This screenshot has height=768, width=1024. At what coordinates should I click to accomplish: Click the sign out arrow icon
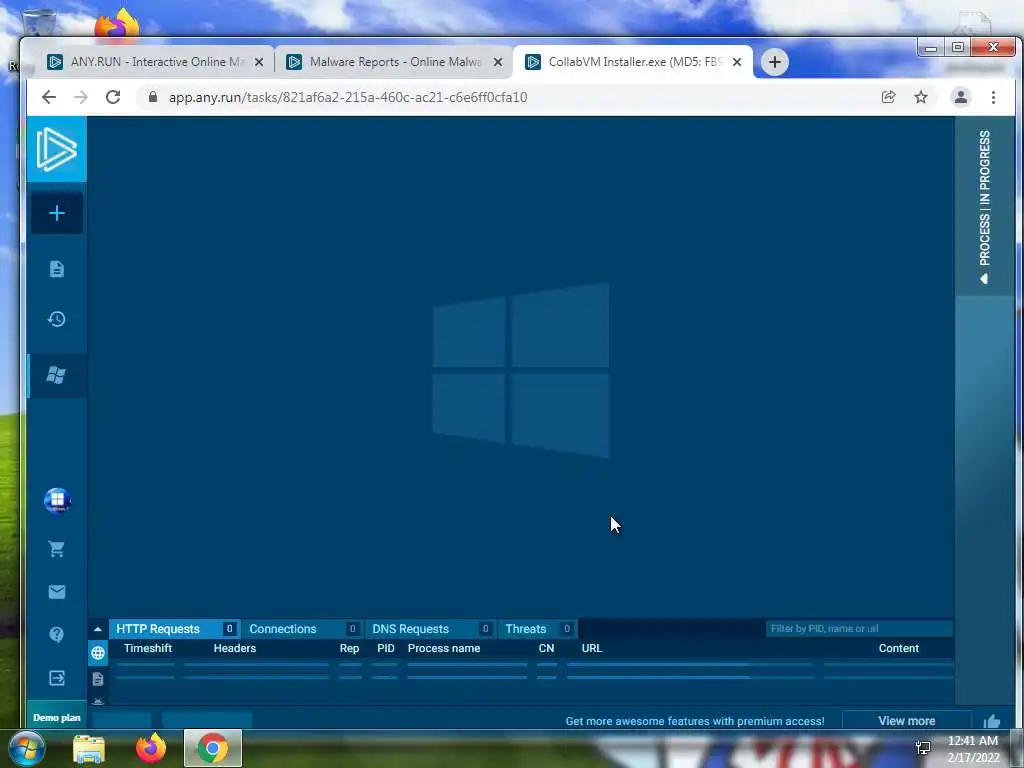pos(57,678)
